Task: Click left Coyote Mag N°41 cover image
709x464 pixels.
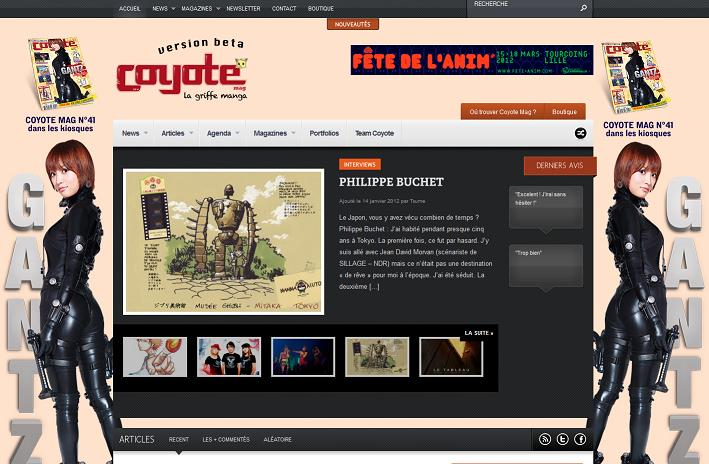Action: [61, 74]
